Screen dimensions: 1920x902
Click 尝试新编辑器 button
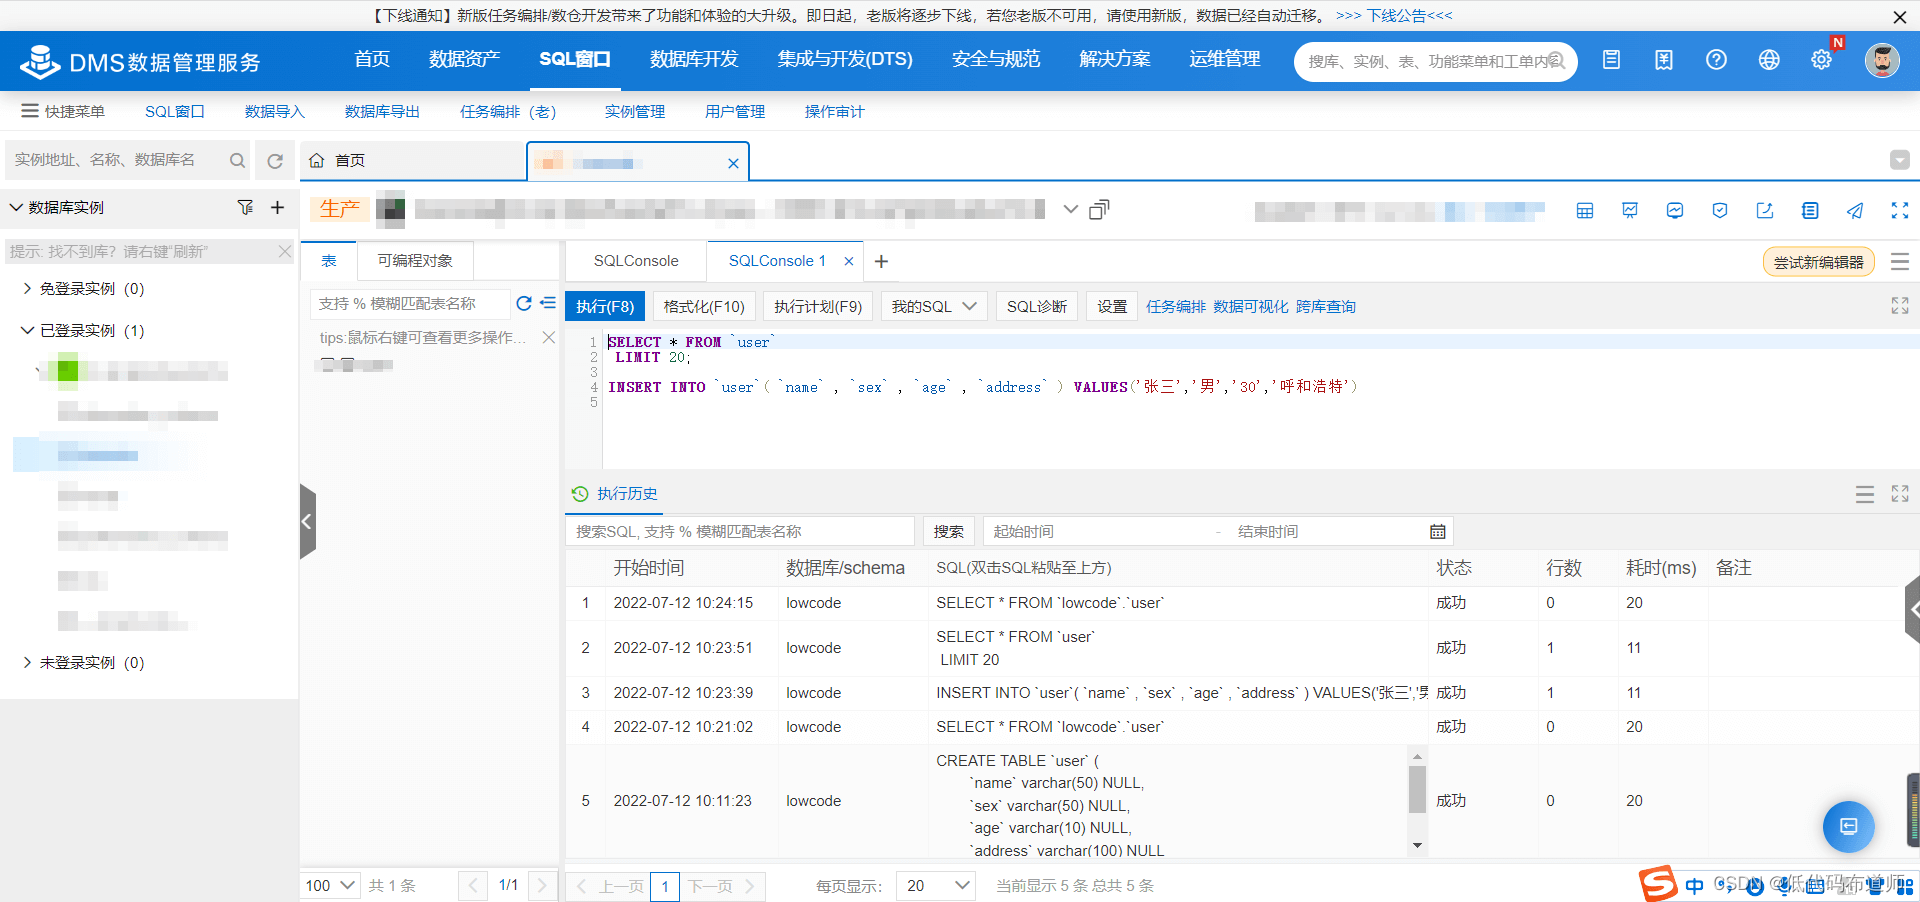(x=1819, y=262)
